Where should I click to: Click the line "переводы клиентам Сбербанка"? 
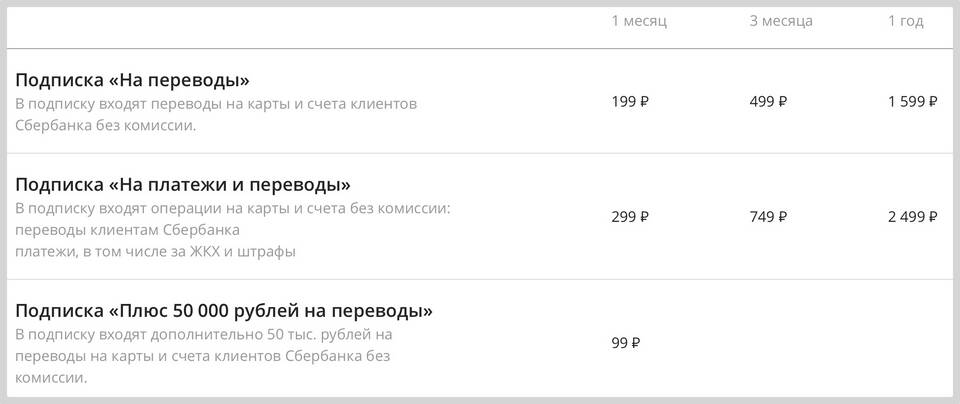coord(127,230)
